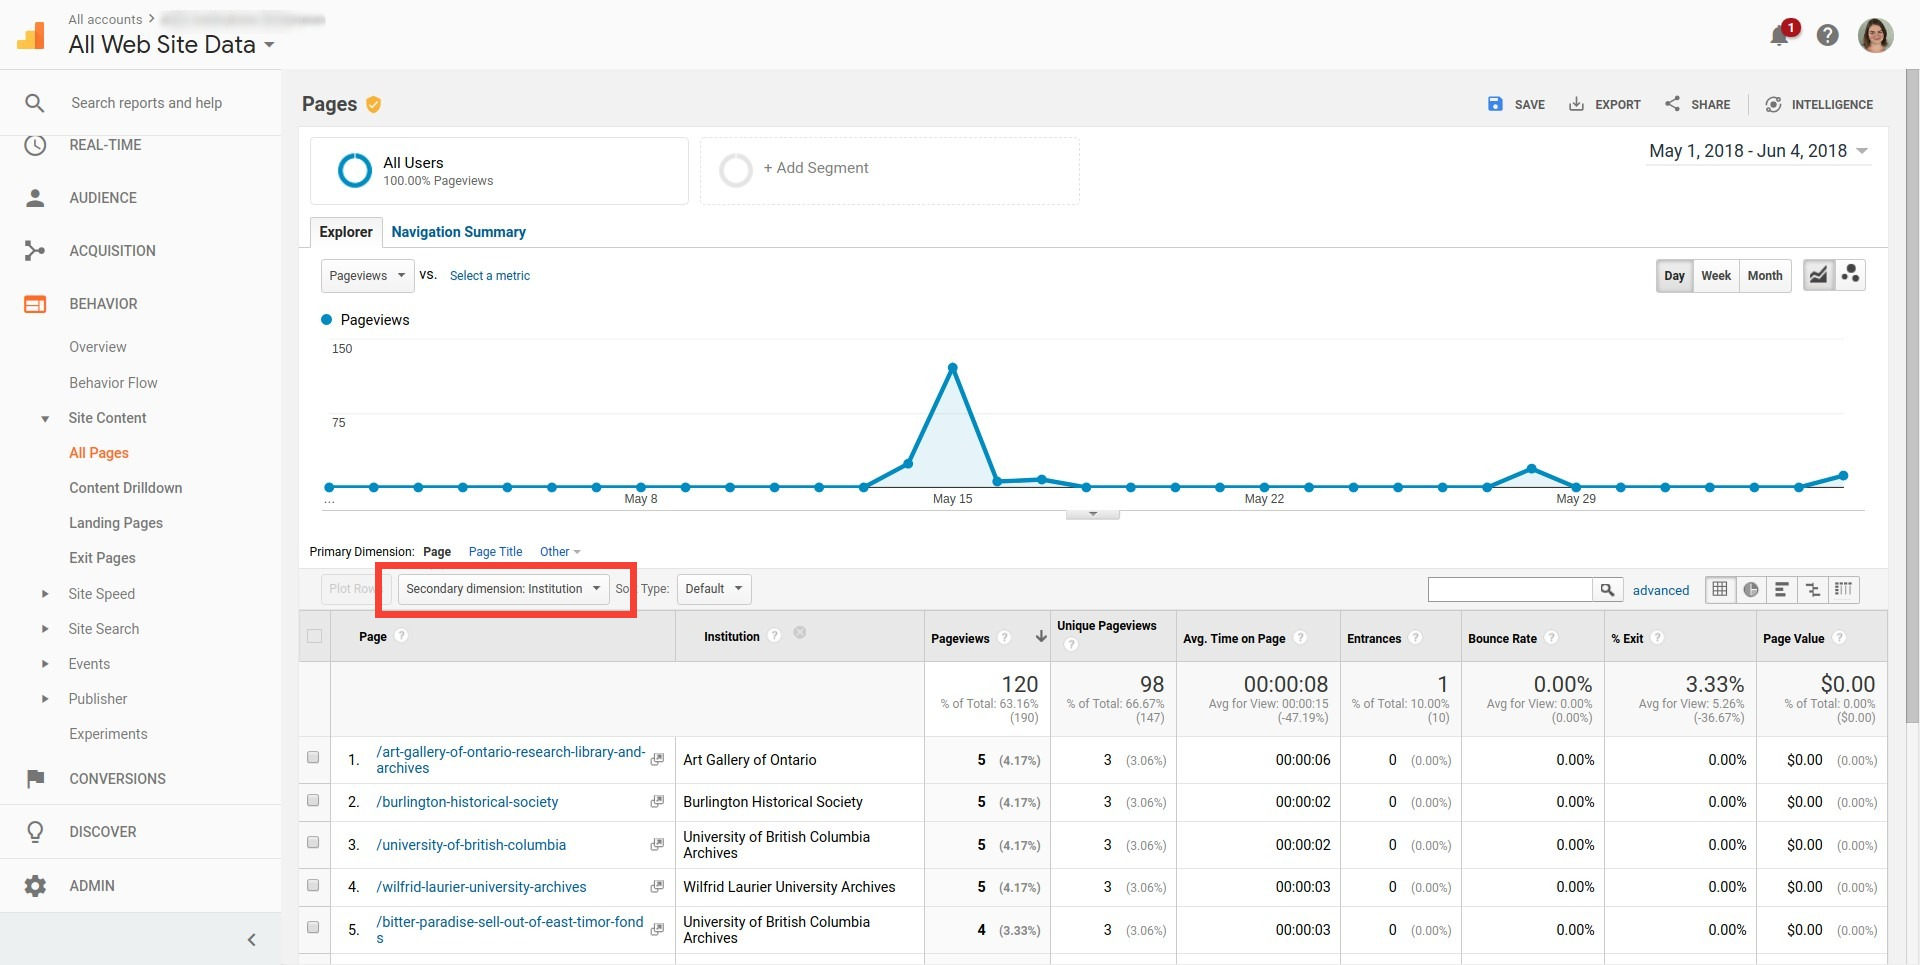Toggle the select-all rows checkbox
Image resolution: width=1920 pixels, height=965 pixels.
[315, 636]
